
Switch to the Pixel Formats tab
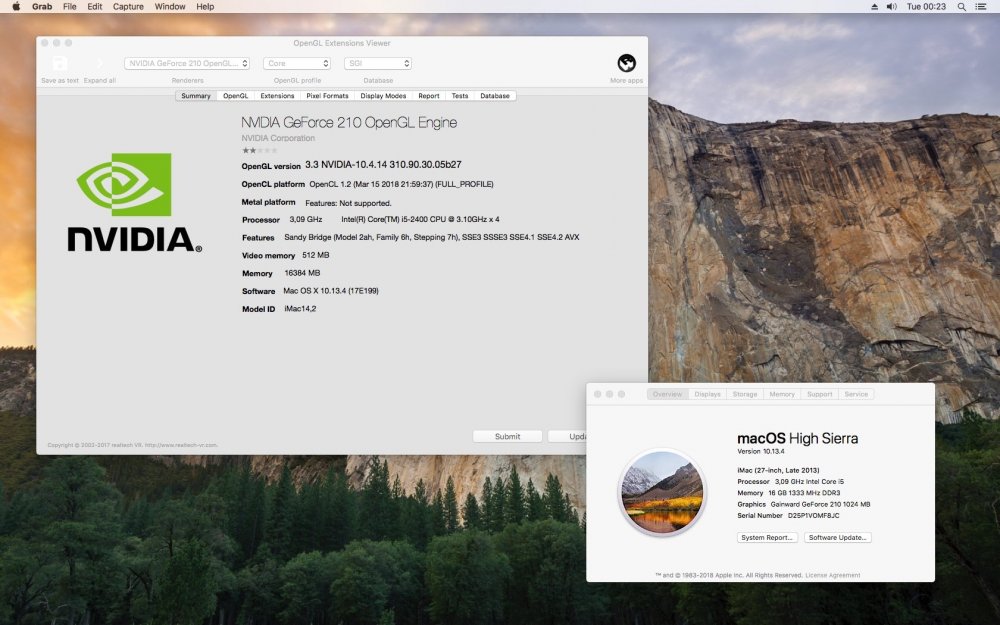point(327,96)
